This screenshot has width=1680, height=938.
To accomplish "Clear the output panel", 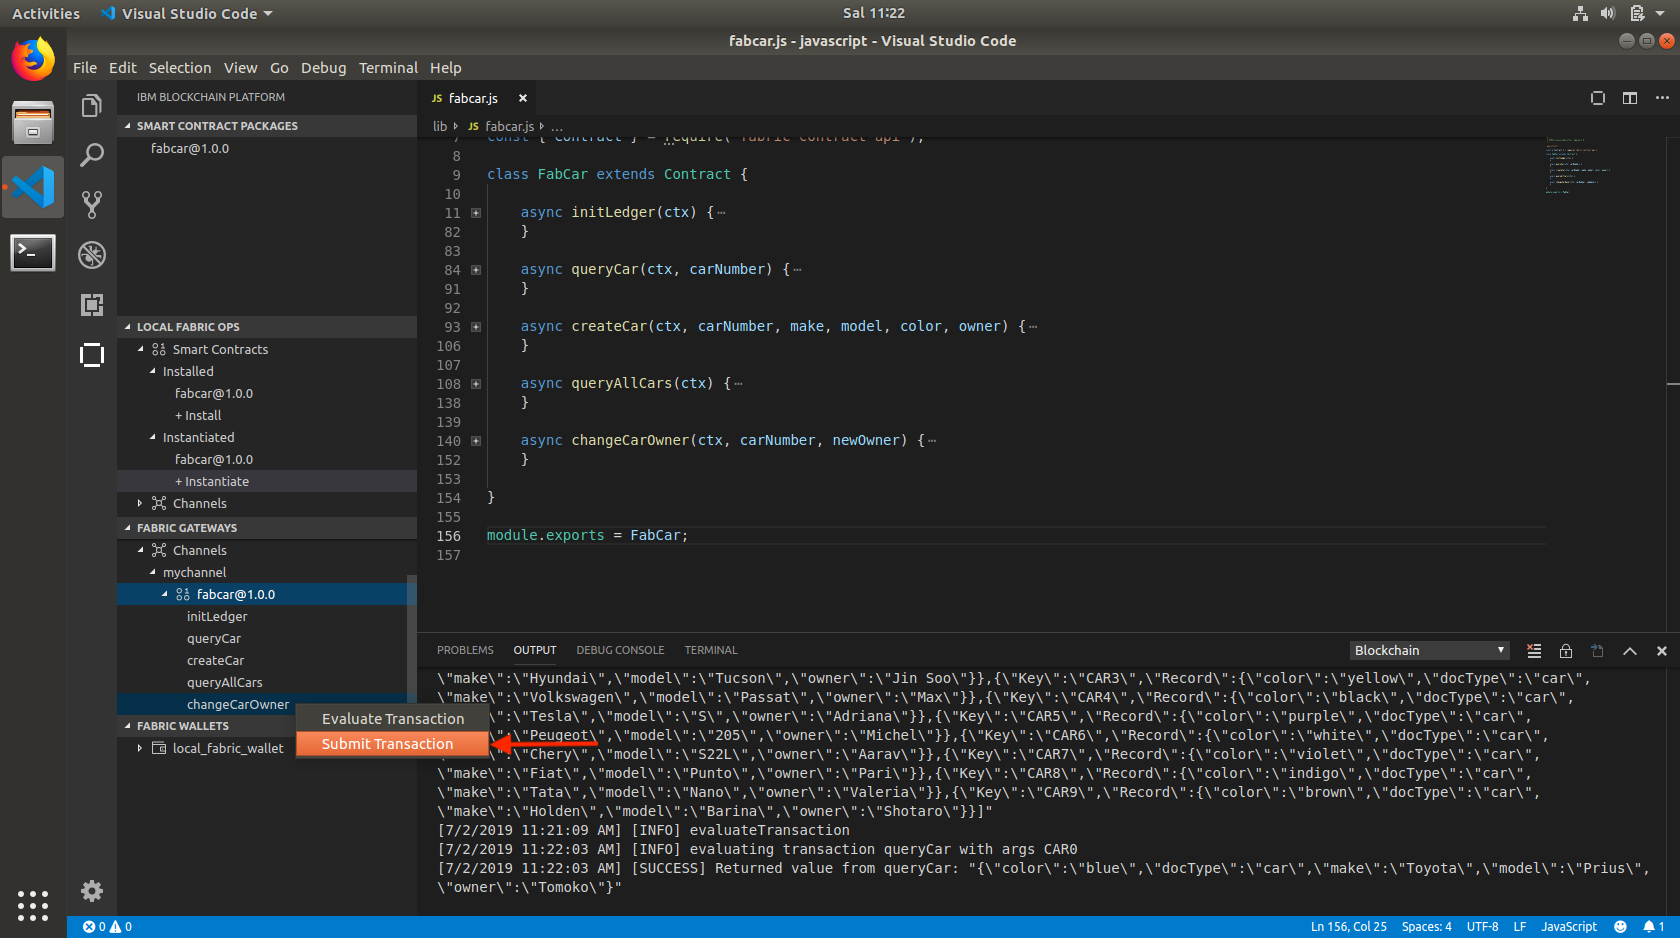I will [1534, 651].
